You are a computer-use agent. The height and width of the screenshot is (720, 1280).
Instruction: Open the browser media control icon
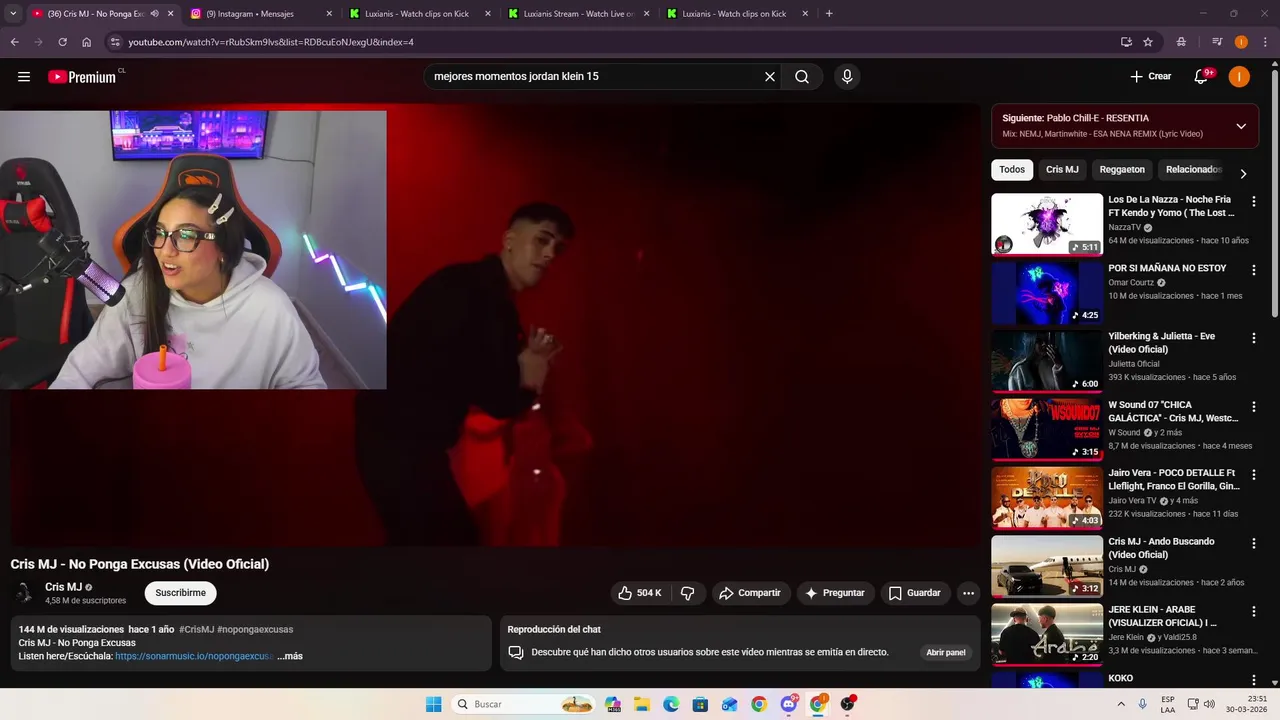coord(1217,42)
